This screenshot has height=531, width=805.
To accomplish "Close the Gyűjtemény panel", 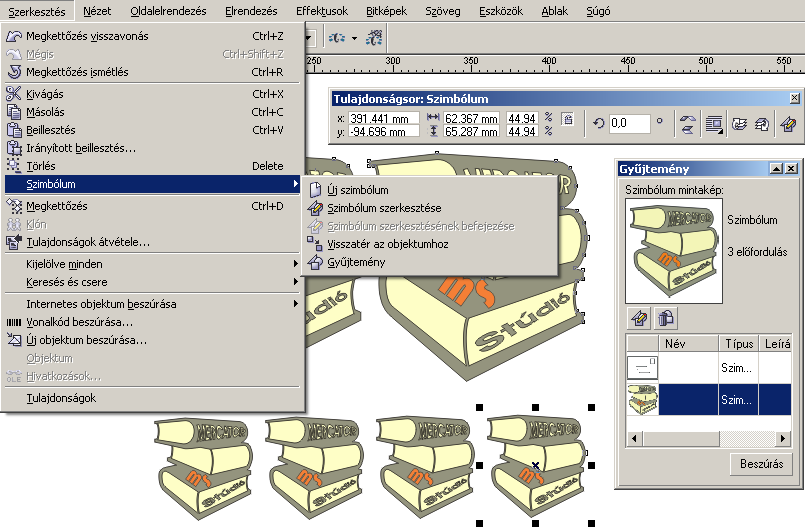I will click(x=792, y=168).
